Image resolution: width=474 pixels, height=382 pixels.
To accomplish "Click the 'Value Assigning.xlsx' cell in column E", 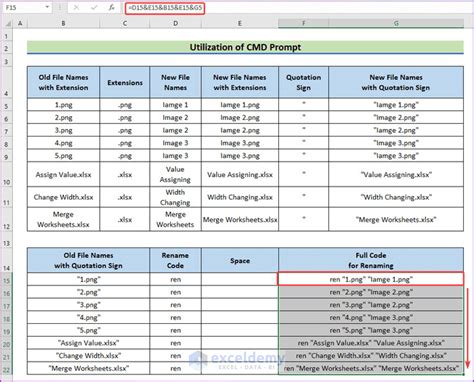I will (240, 174).
